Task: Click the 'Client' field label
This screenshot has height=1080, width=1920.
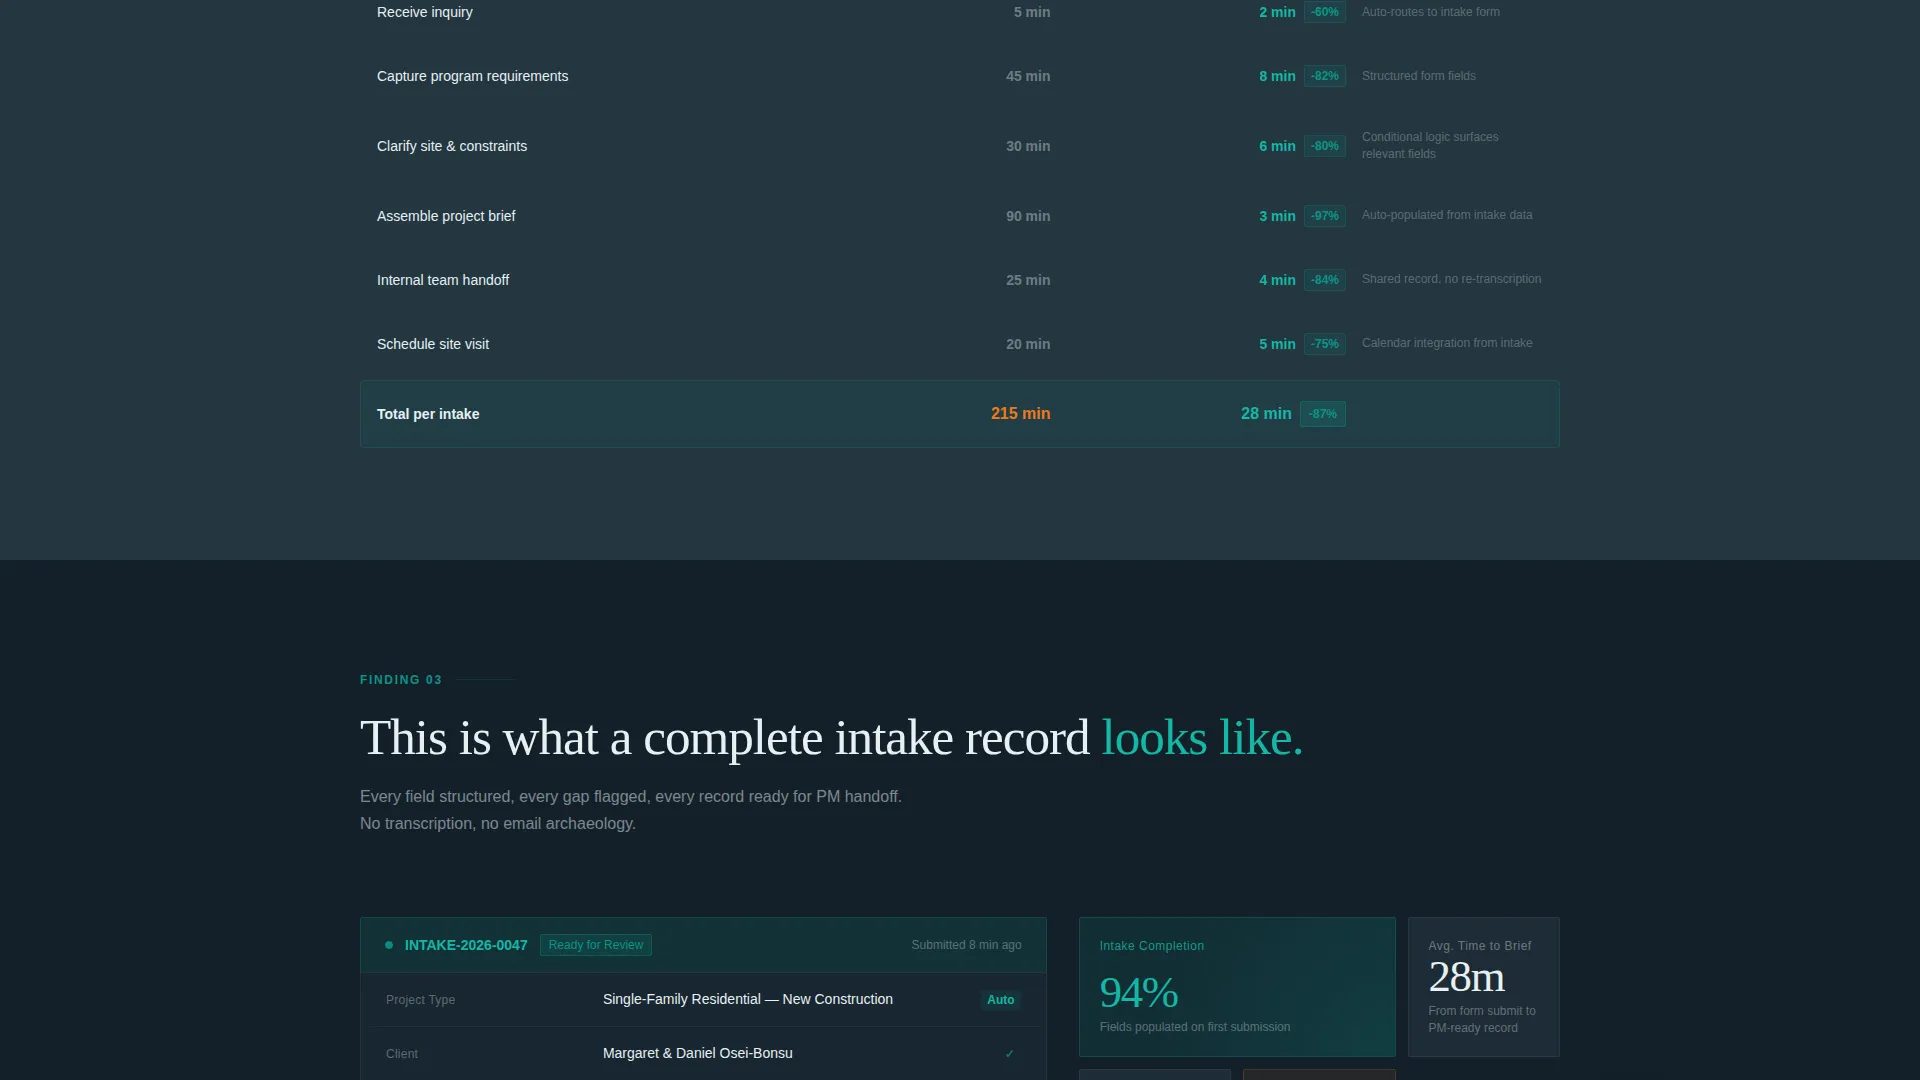Action: coord(402,1054)
